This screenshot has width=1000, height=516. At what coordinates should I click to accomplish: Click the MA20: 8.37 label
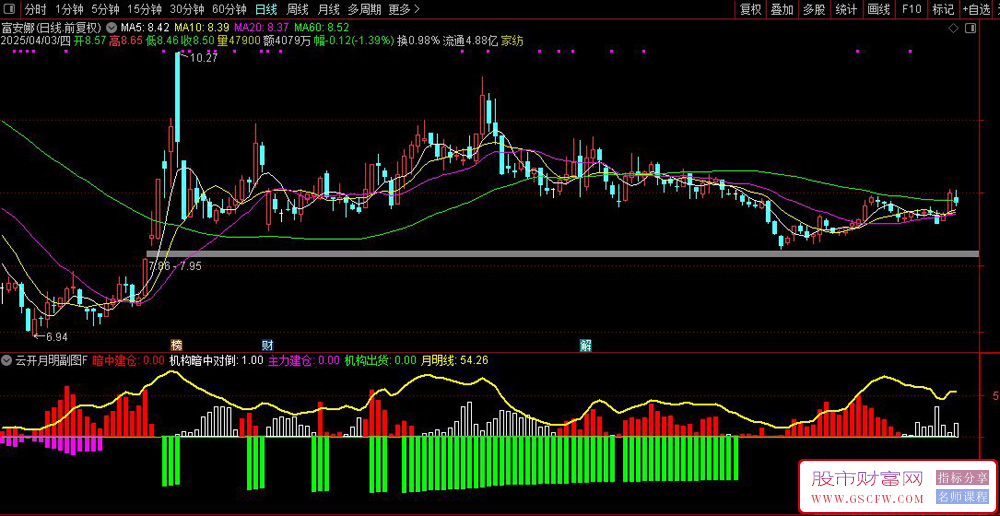261,27
